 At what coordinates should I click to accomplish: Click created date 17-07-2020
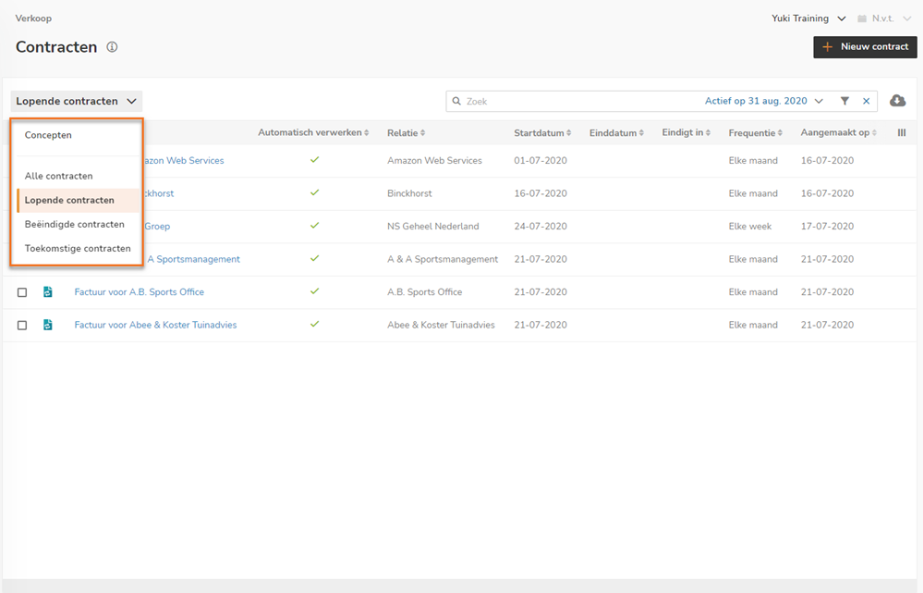827,226
